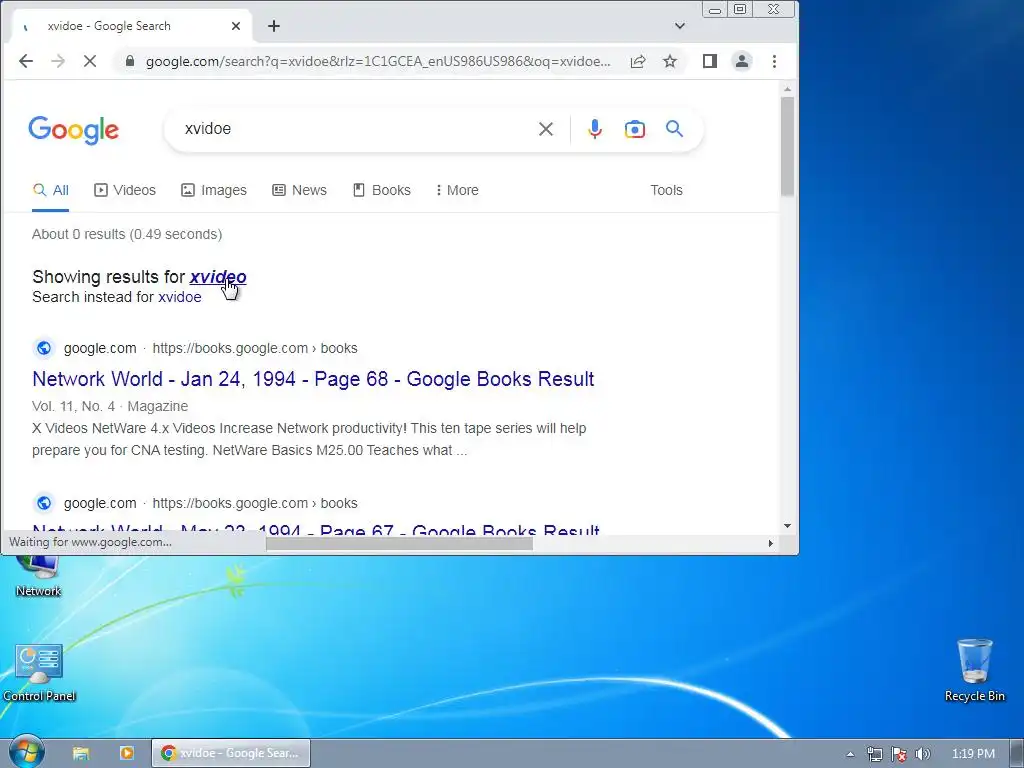Open the Chrome side panel icon
The image size is (1024, 768).
click(x=710, y=61)
